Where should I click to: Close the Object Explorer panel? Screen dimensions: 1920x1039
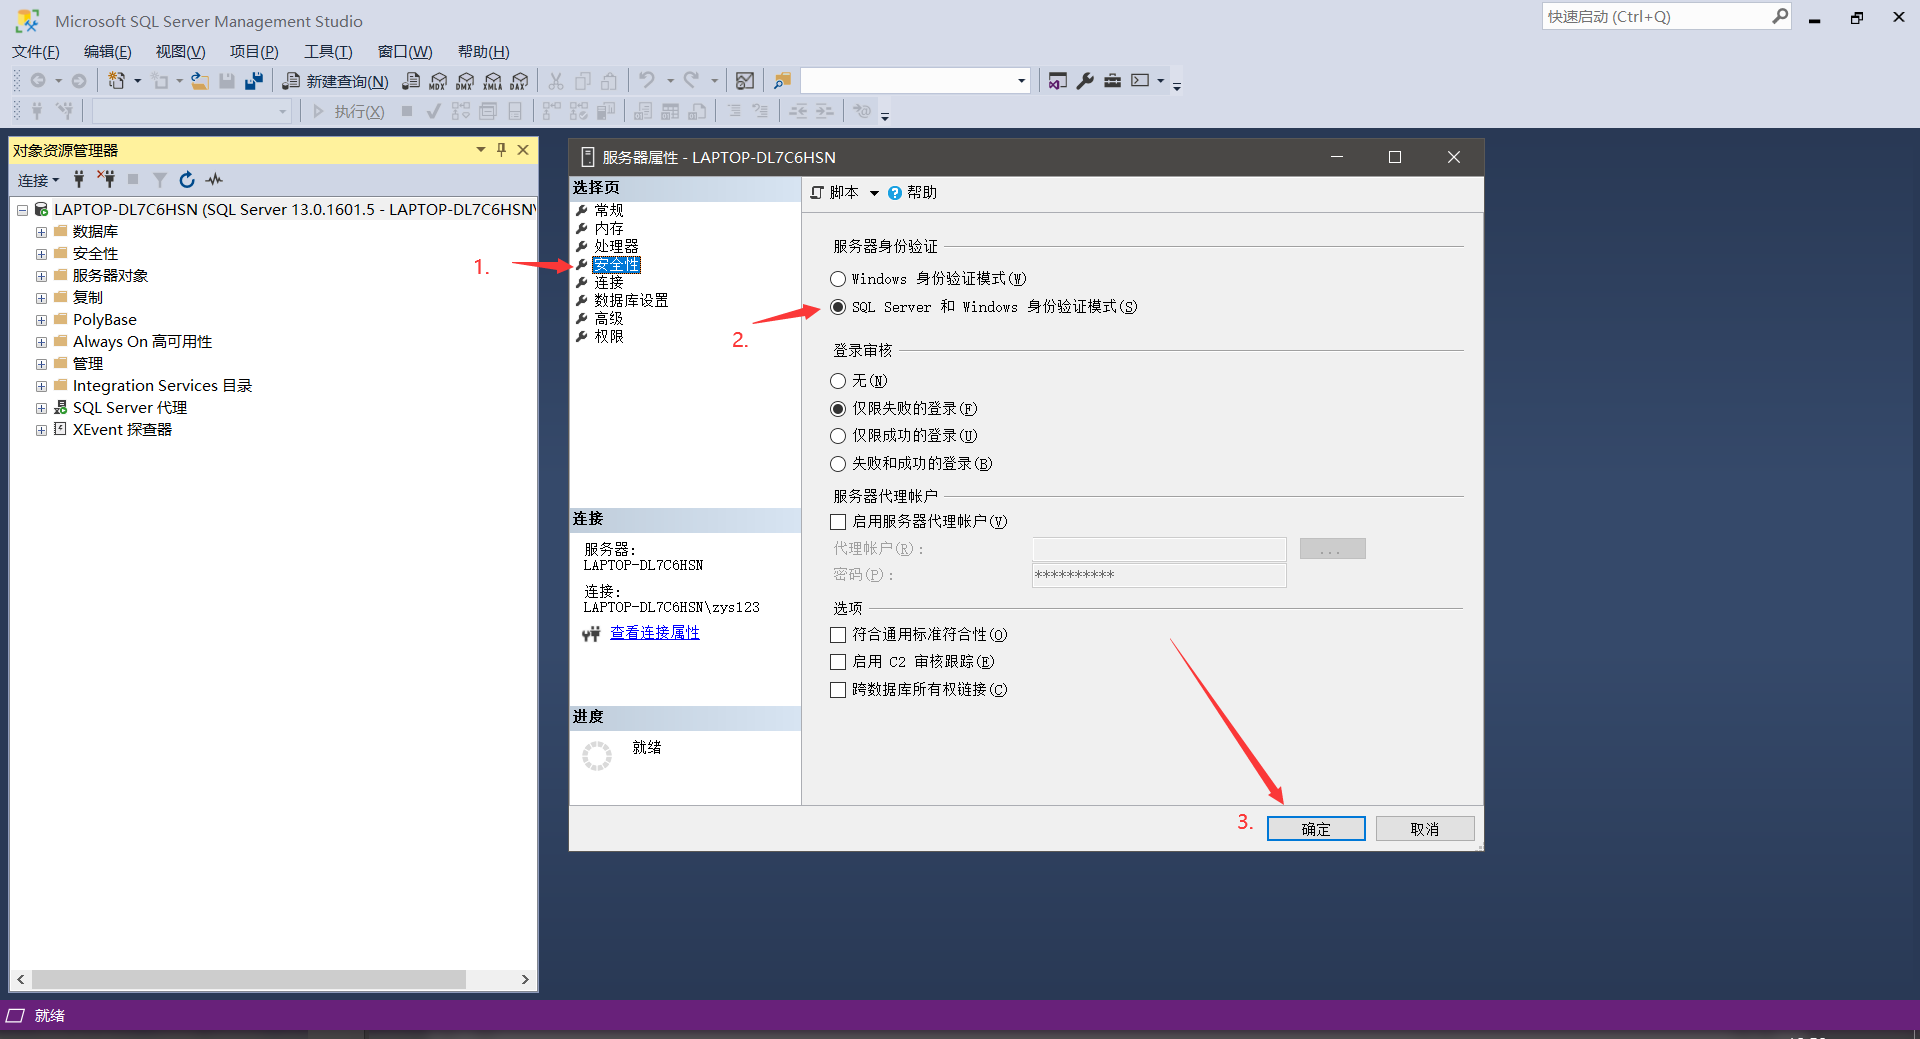click(x=523, y=150)
